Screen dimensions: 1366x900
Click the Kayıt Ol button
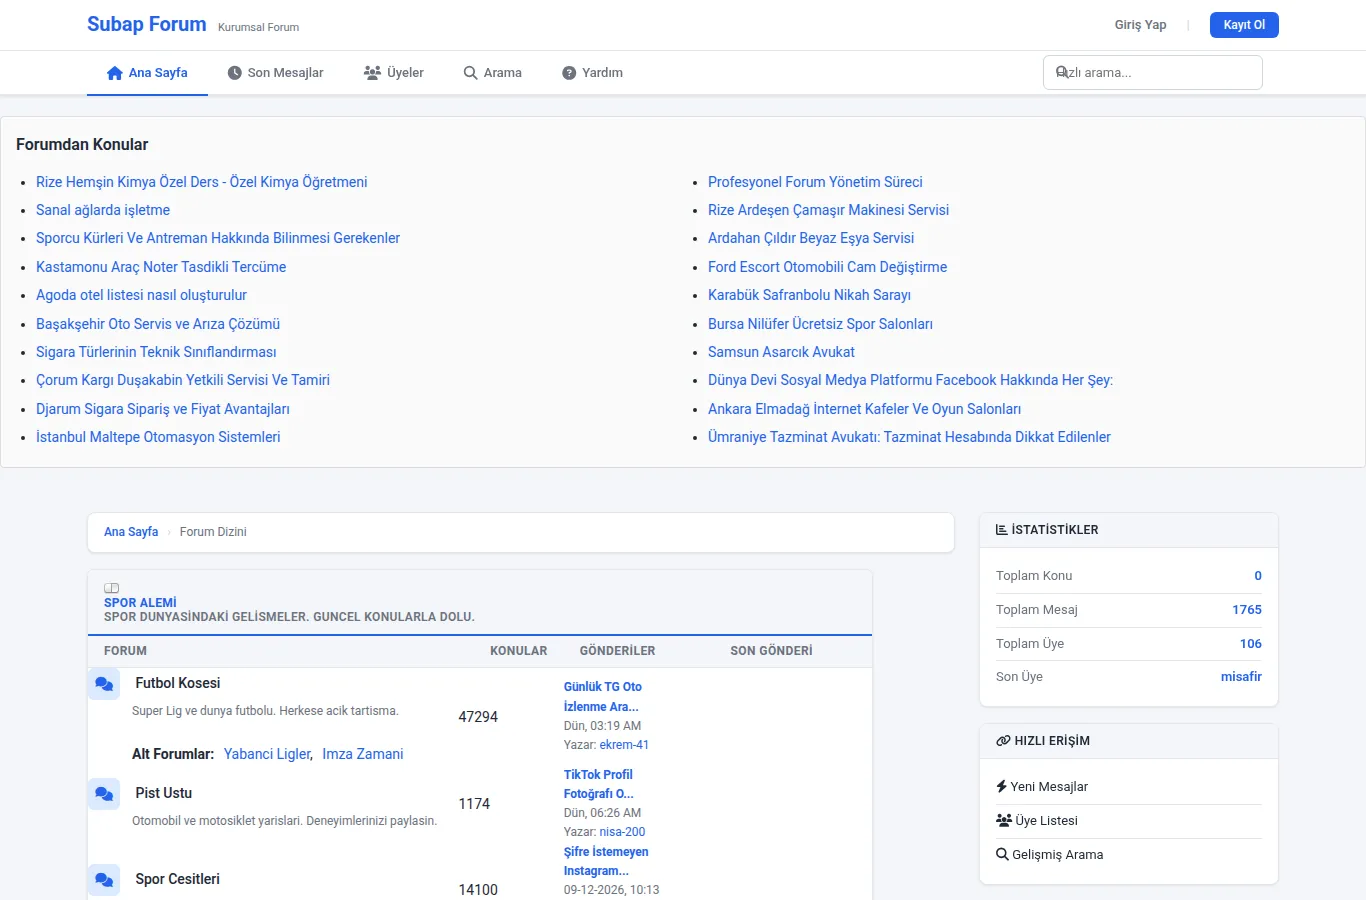click(x=1244, y=25)
